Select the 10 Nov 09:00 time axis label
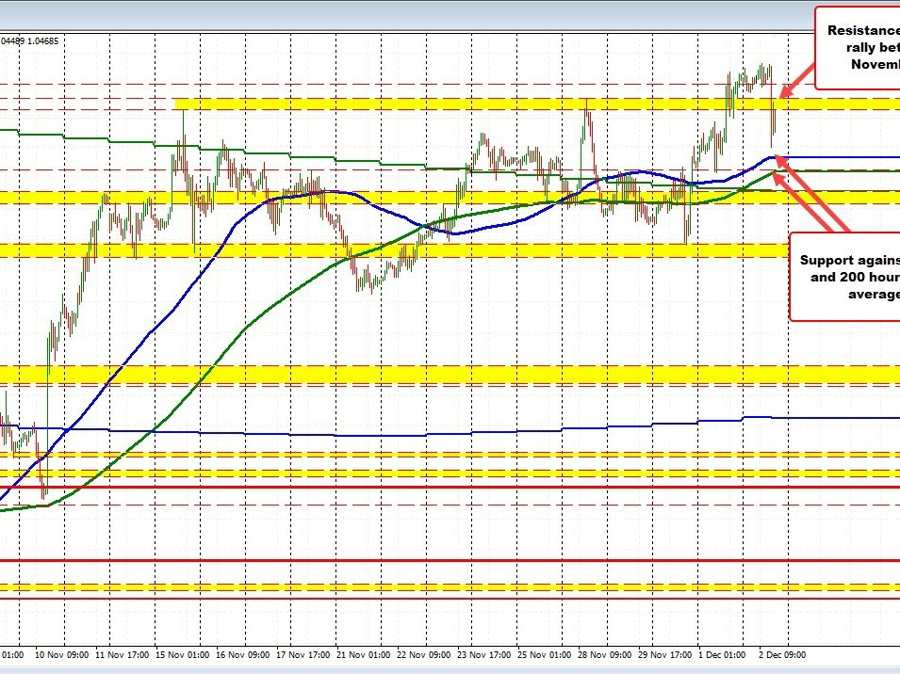Screen dimensions: 900x674 pyautogui.click(x=63, y=654)
